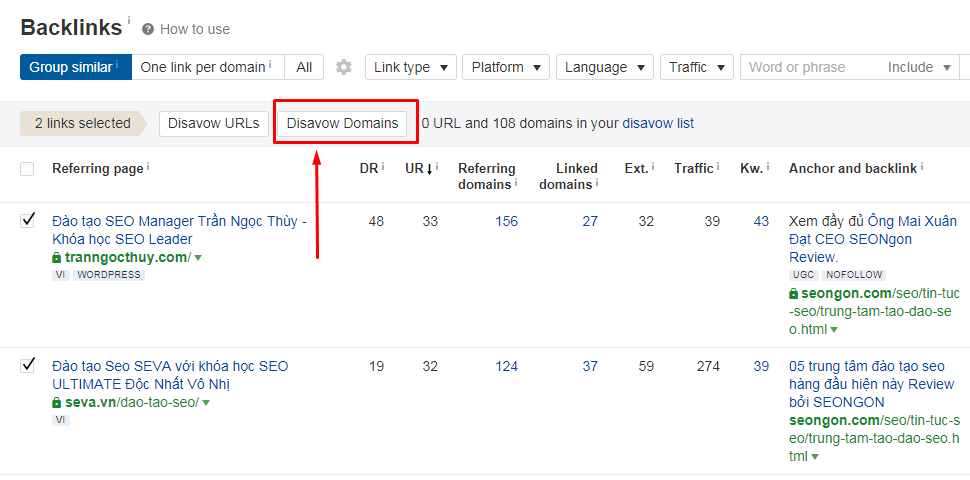
Task: Click the info icon beside the Kw. header
Action: 768,166
